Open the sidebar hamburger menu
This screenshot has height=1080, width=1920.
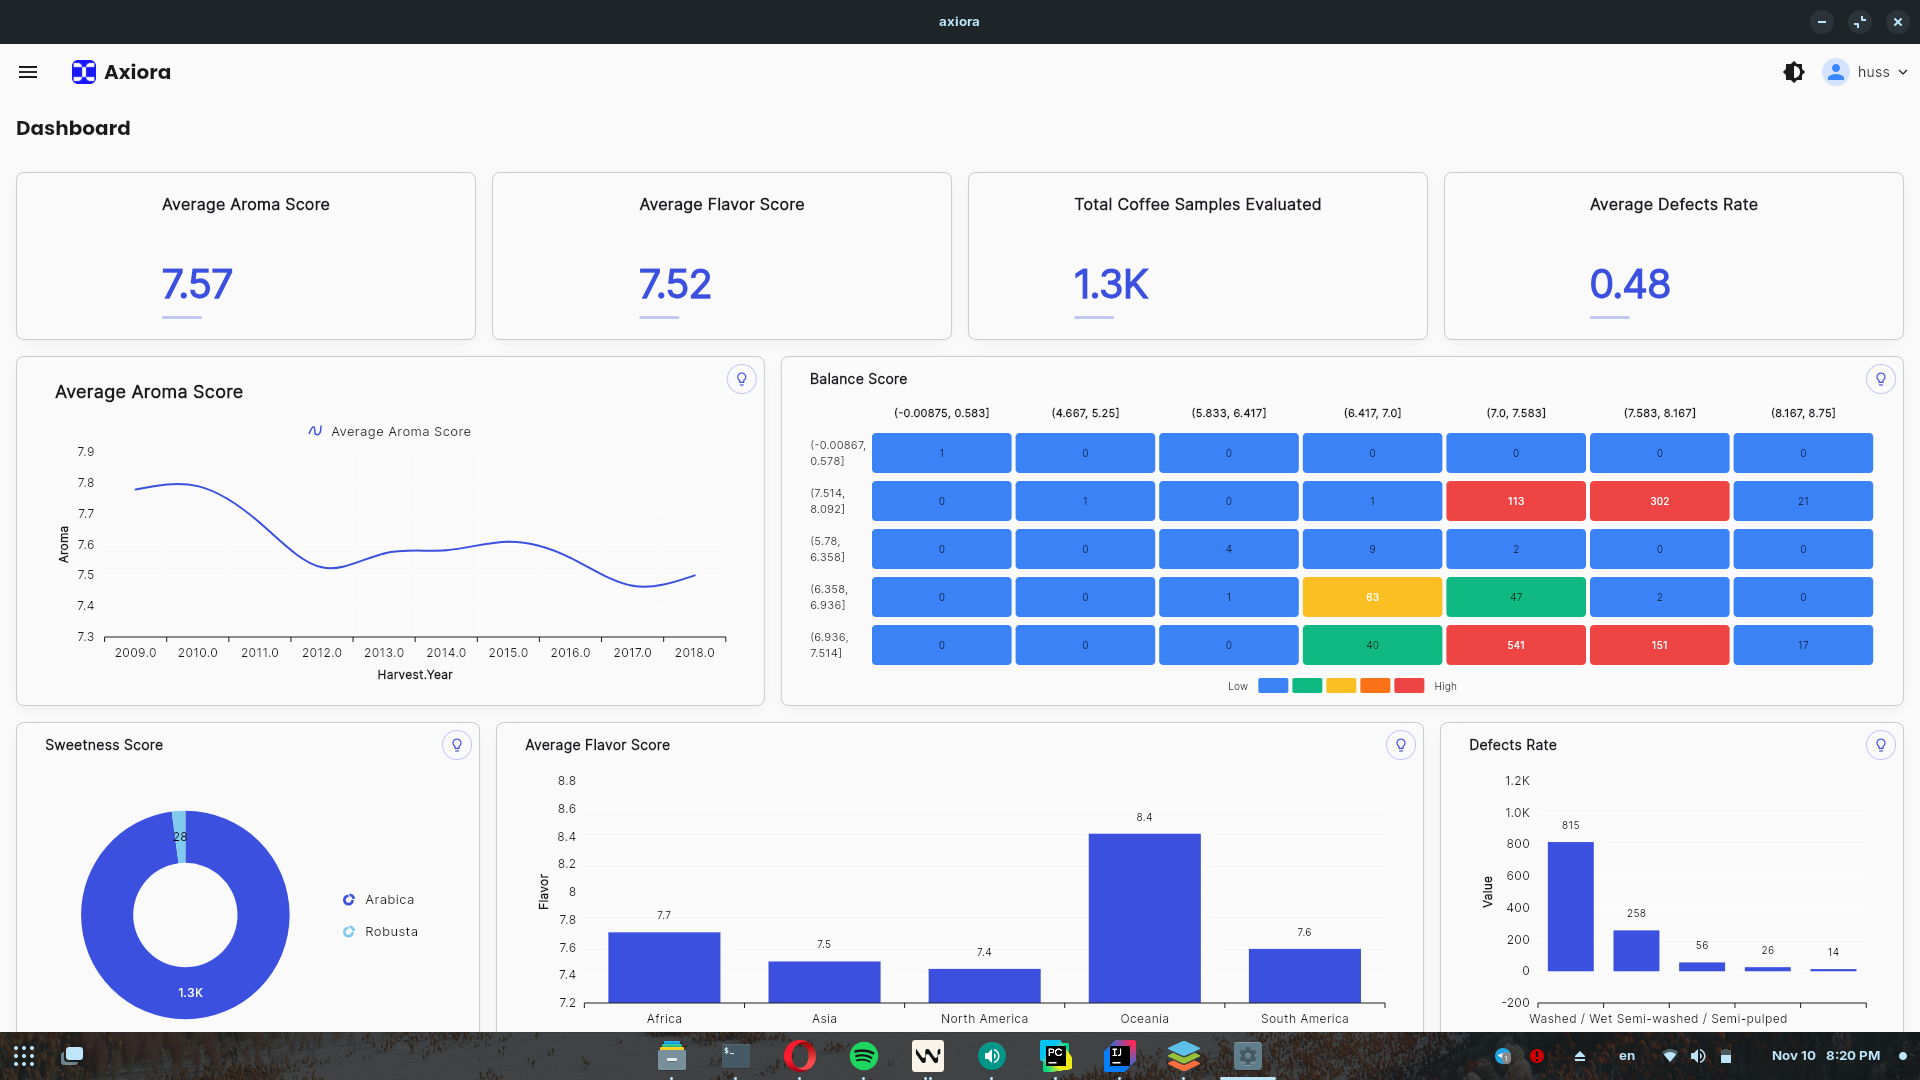tap(27, 71)
